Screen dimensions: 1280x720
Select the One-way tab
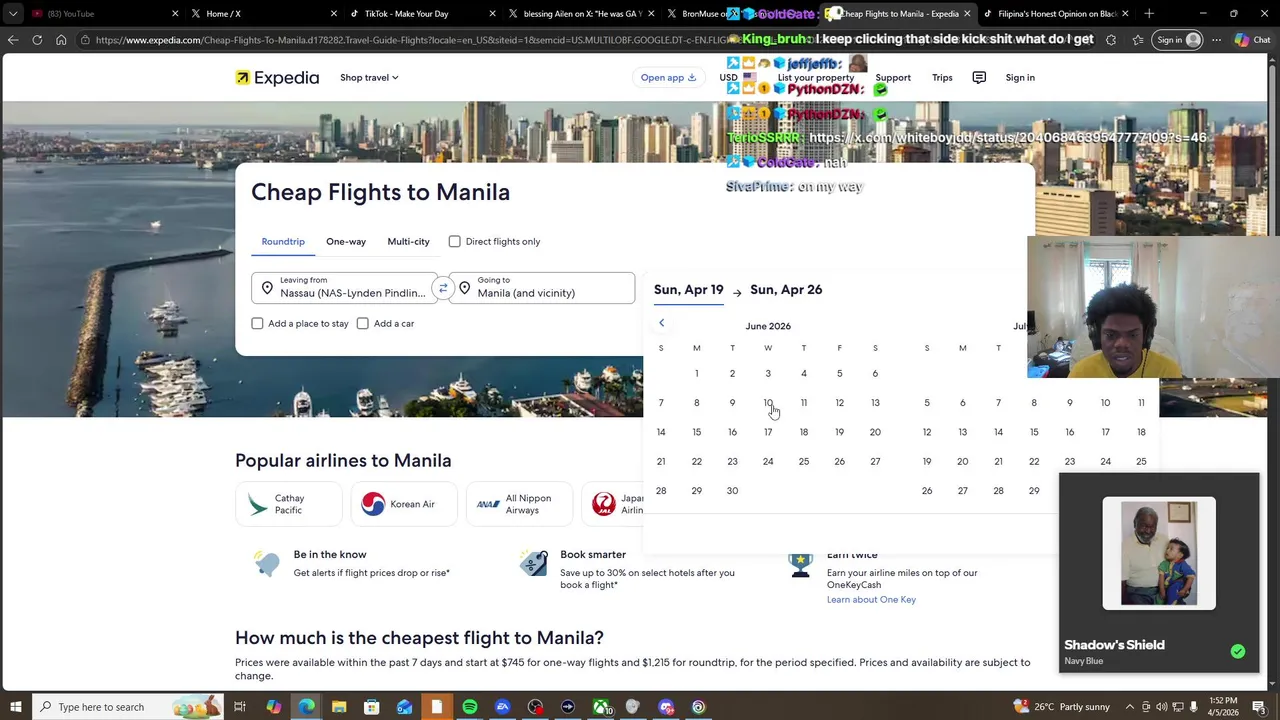tap(346, 241)
